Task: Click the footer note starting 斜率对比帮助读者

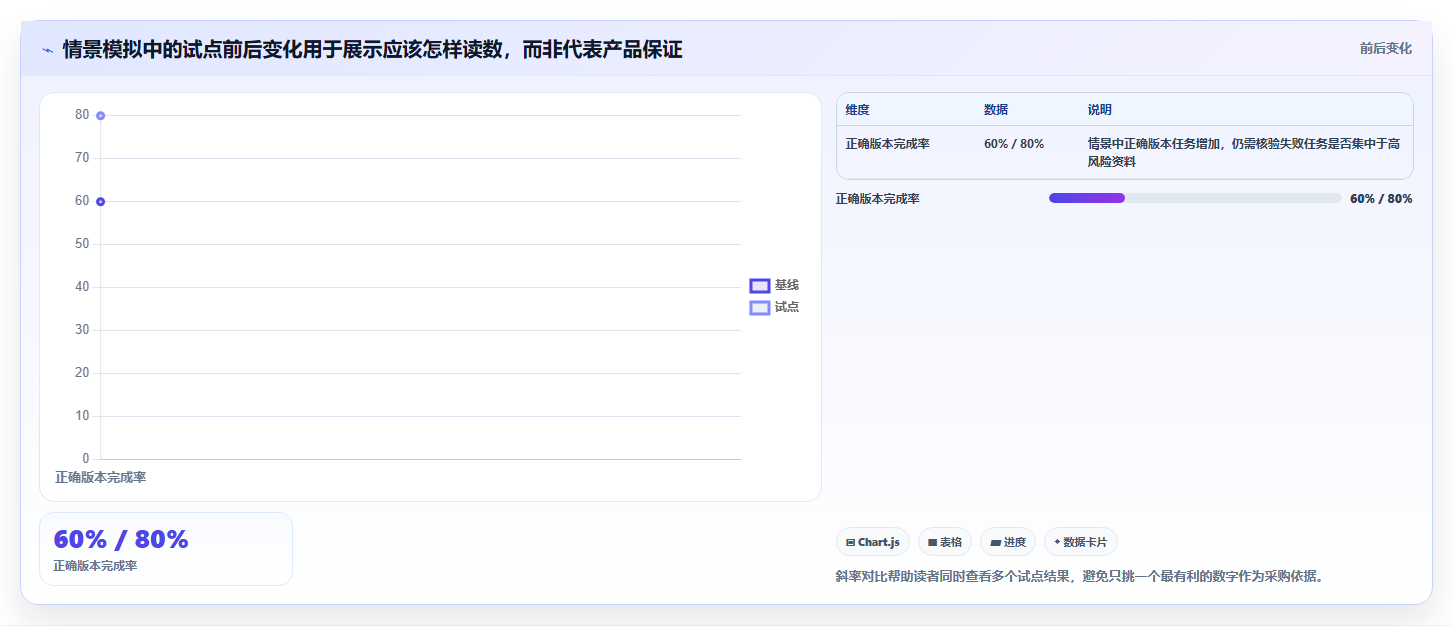Action: tap(1080, 577)
